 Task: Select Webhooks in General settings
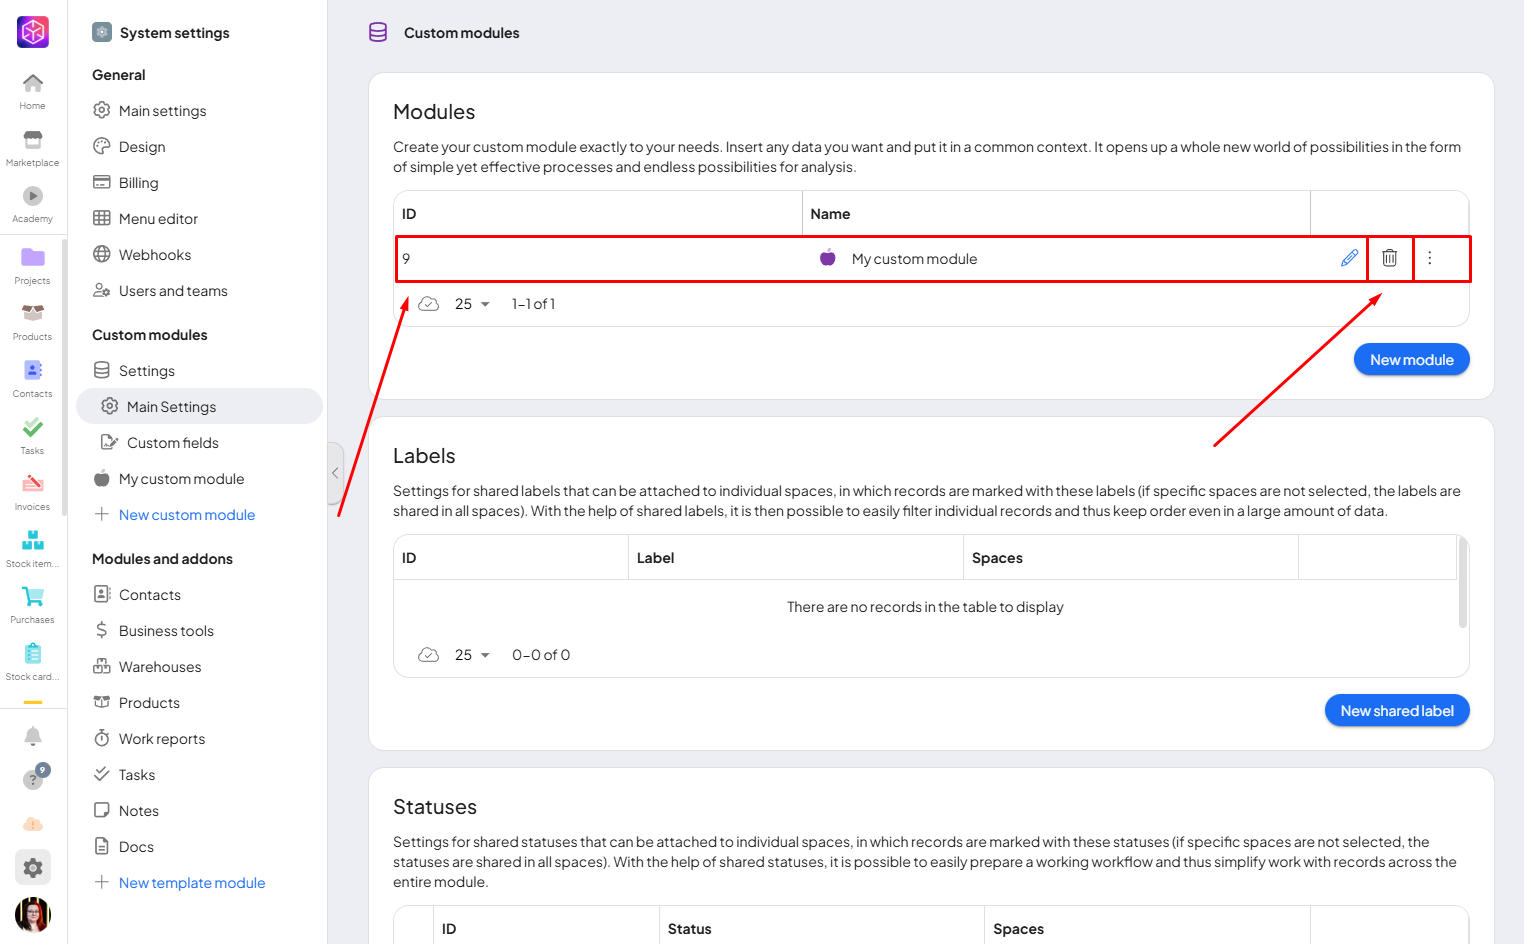[154, 255]
